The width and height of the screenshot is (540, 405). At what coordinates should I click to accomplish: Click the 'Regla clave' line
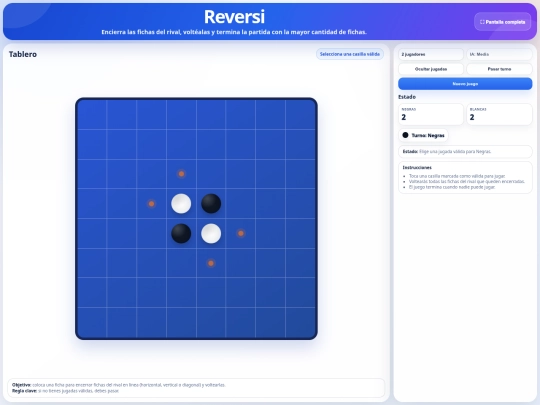[65, 391]
